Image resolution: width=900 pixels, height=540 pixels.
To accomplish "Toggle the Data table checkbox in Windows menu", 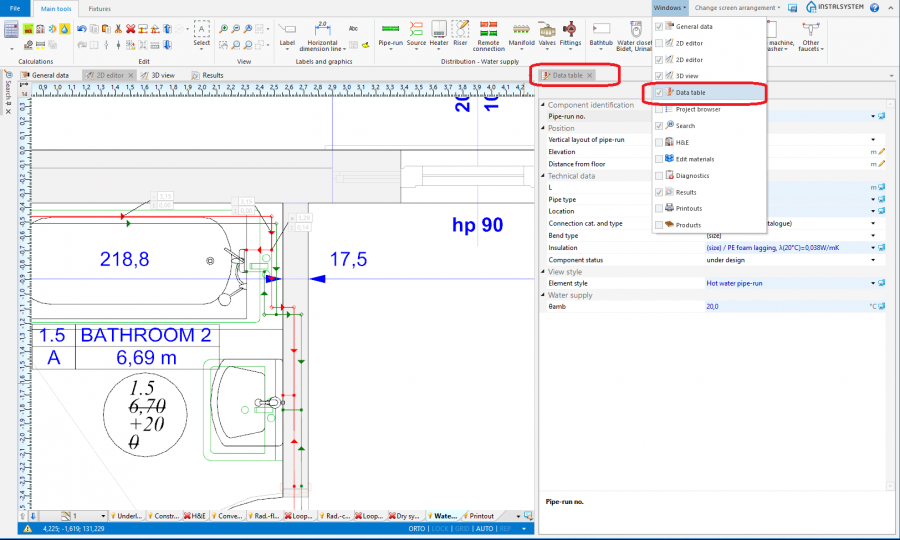I will tap(658, 93).
